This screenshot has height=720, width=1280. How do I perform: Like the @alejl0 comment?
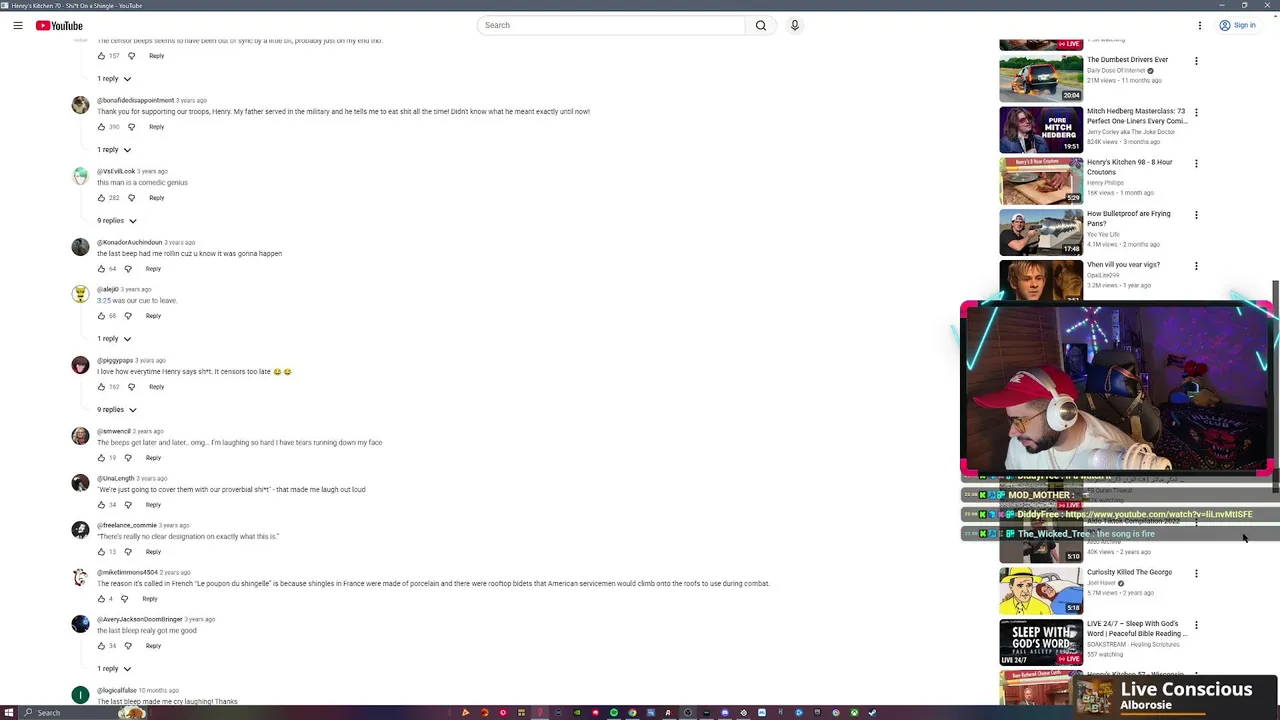(x=101, y=316)
